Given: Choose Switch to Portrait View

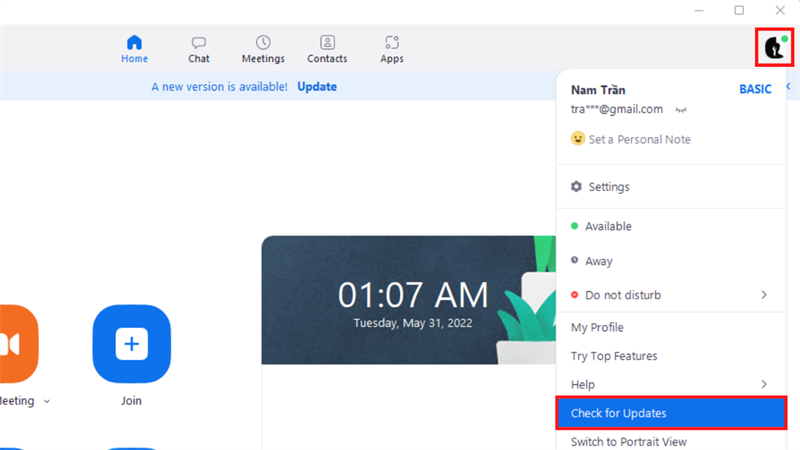Looking at the screenshot, I should point(671,441).
